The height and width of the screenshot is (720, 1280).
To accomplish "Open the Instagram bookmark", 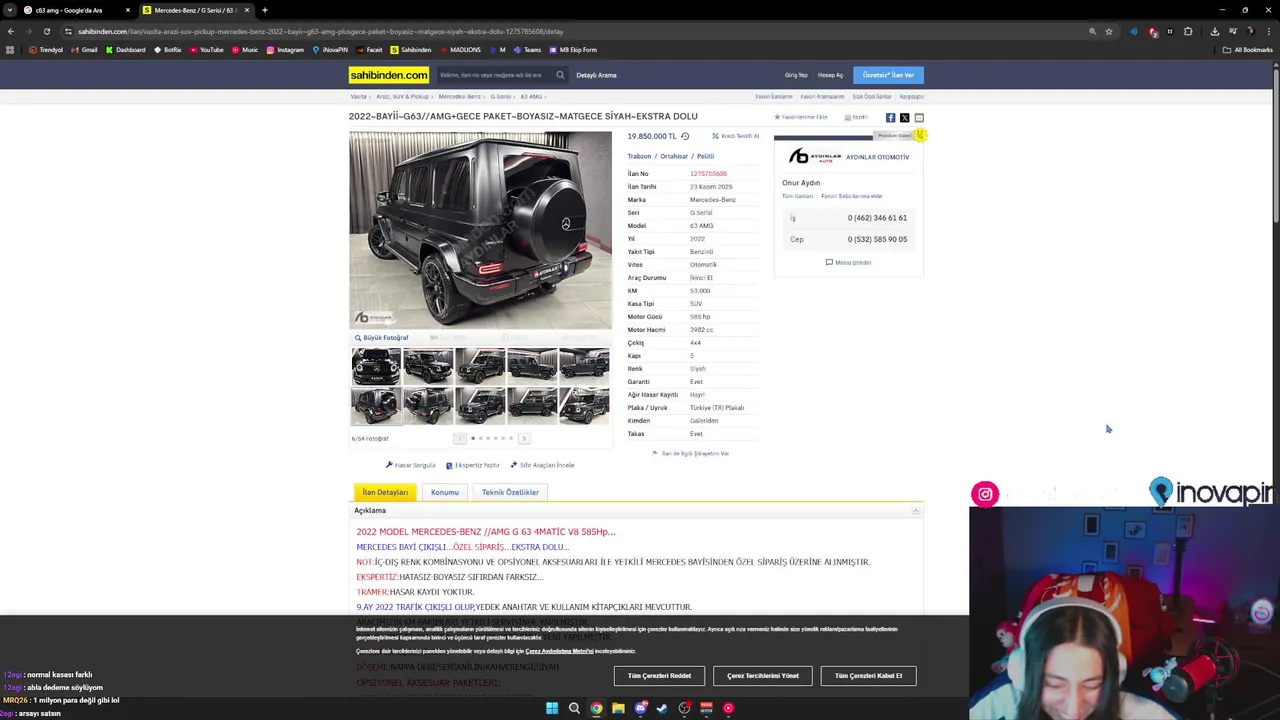I will tap(285, 50).
